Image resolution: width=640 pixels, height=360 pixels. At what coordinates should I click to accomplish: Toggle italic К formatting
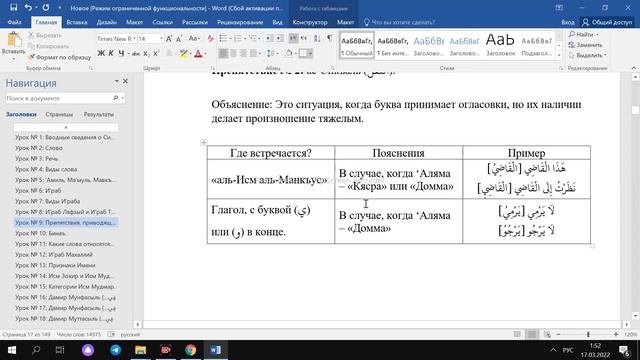point(111,53)
